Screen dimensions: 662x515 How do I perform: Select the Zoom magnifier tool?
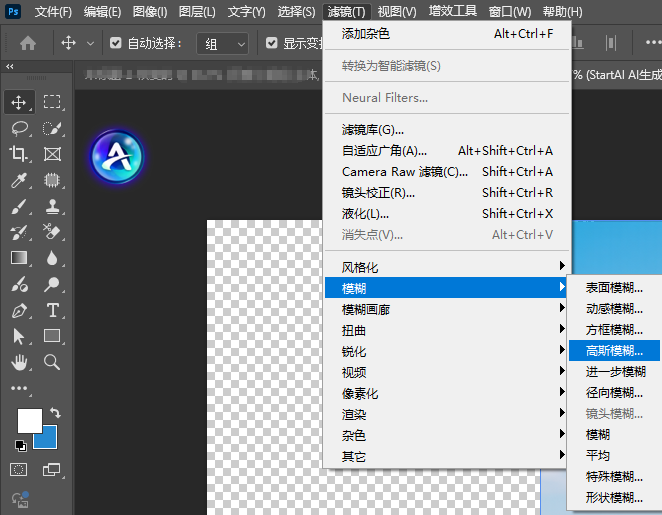[52, 362]
